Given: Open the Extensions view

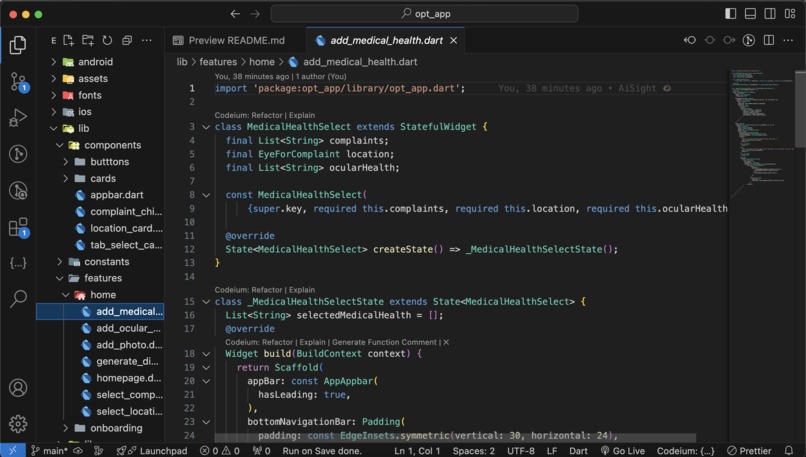Looking at the screenshot, I should [19, 227].
